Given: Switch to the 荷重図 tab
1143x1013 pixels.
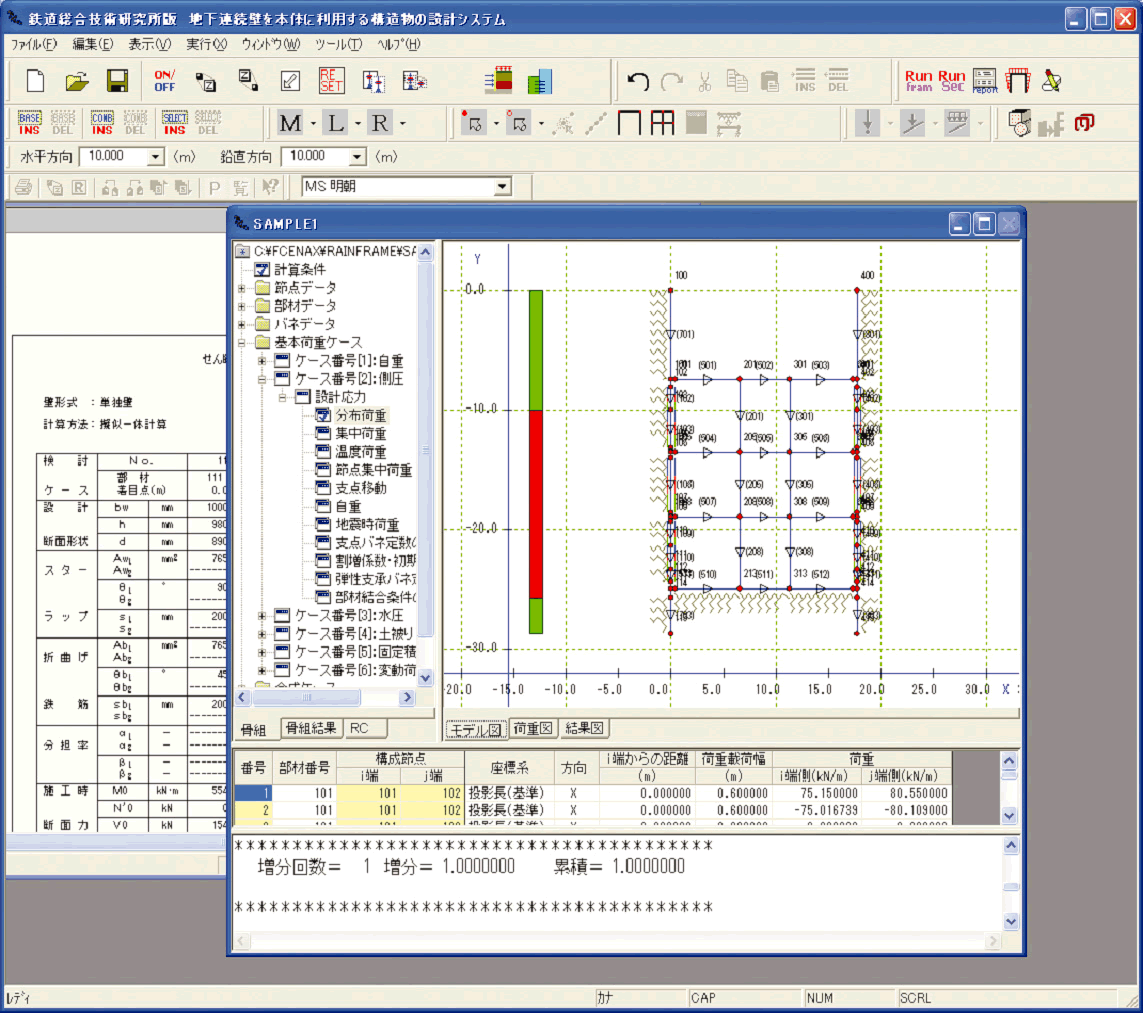Looking at the screenshot, I should [x=532, y=729].
